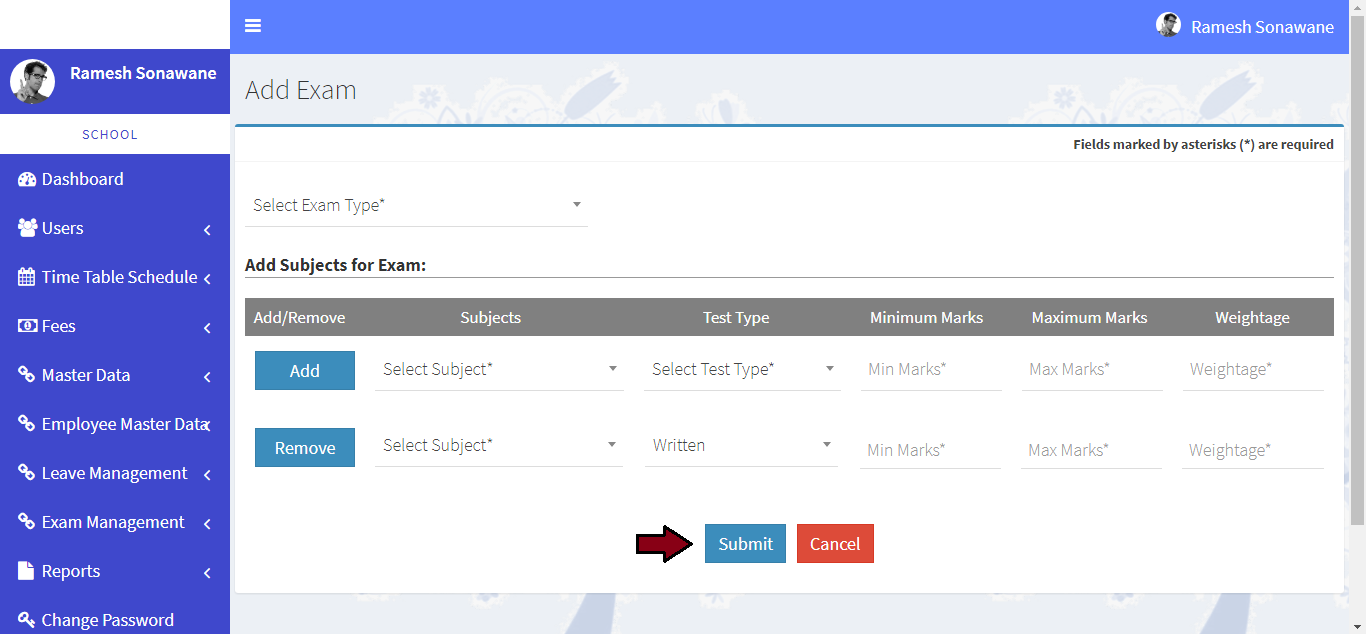
Task: Open the first row Select Subject dropdown
Action: [499, 369]
